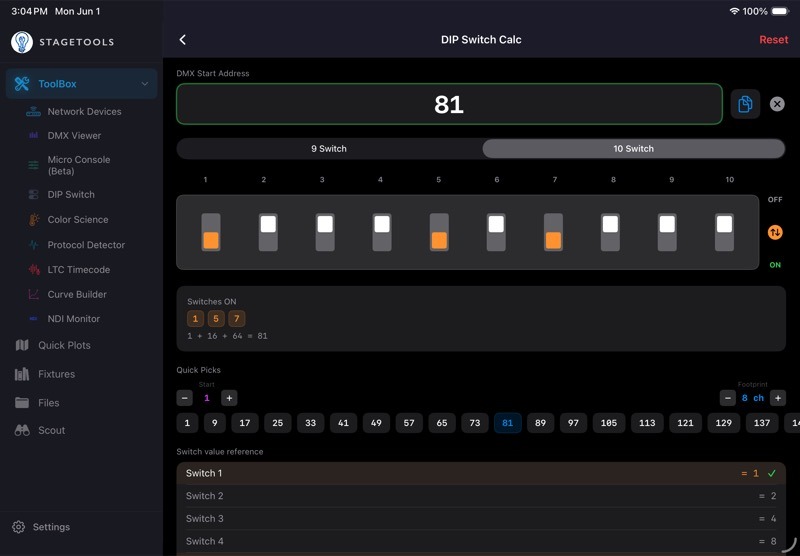Pick quick address 49
800x556 pixels.
(376, 423)
